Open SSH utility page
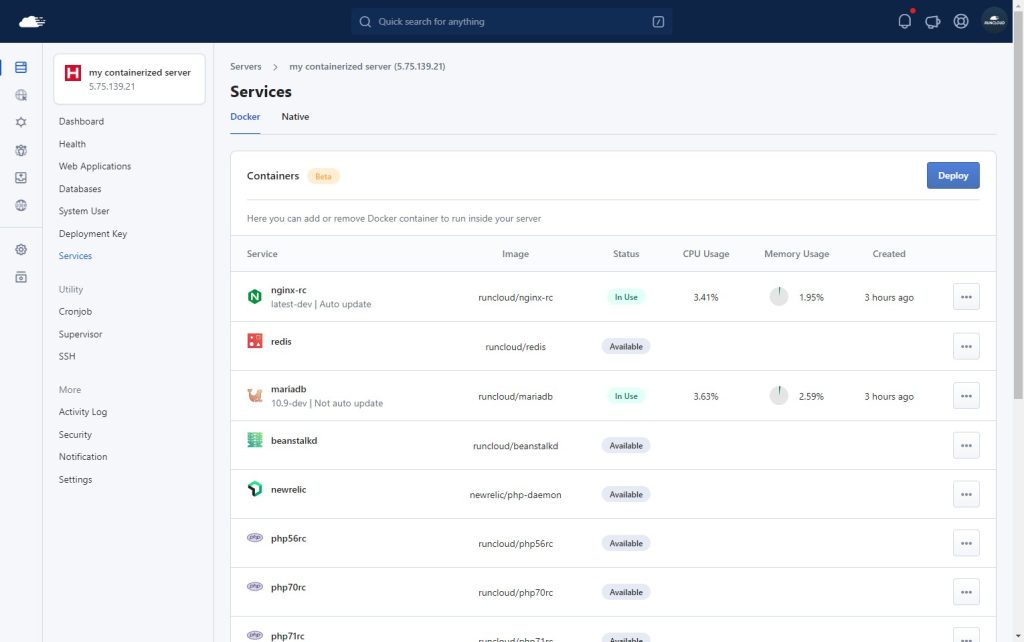The height and width of the screenshot is (642, 1024). coord(67,357)
